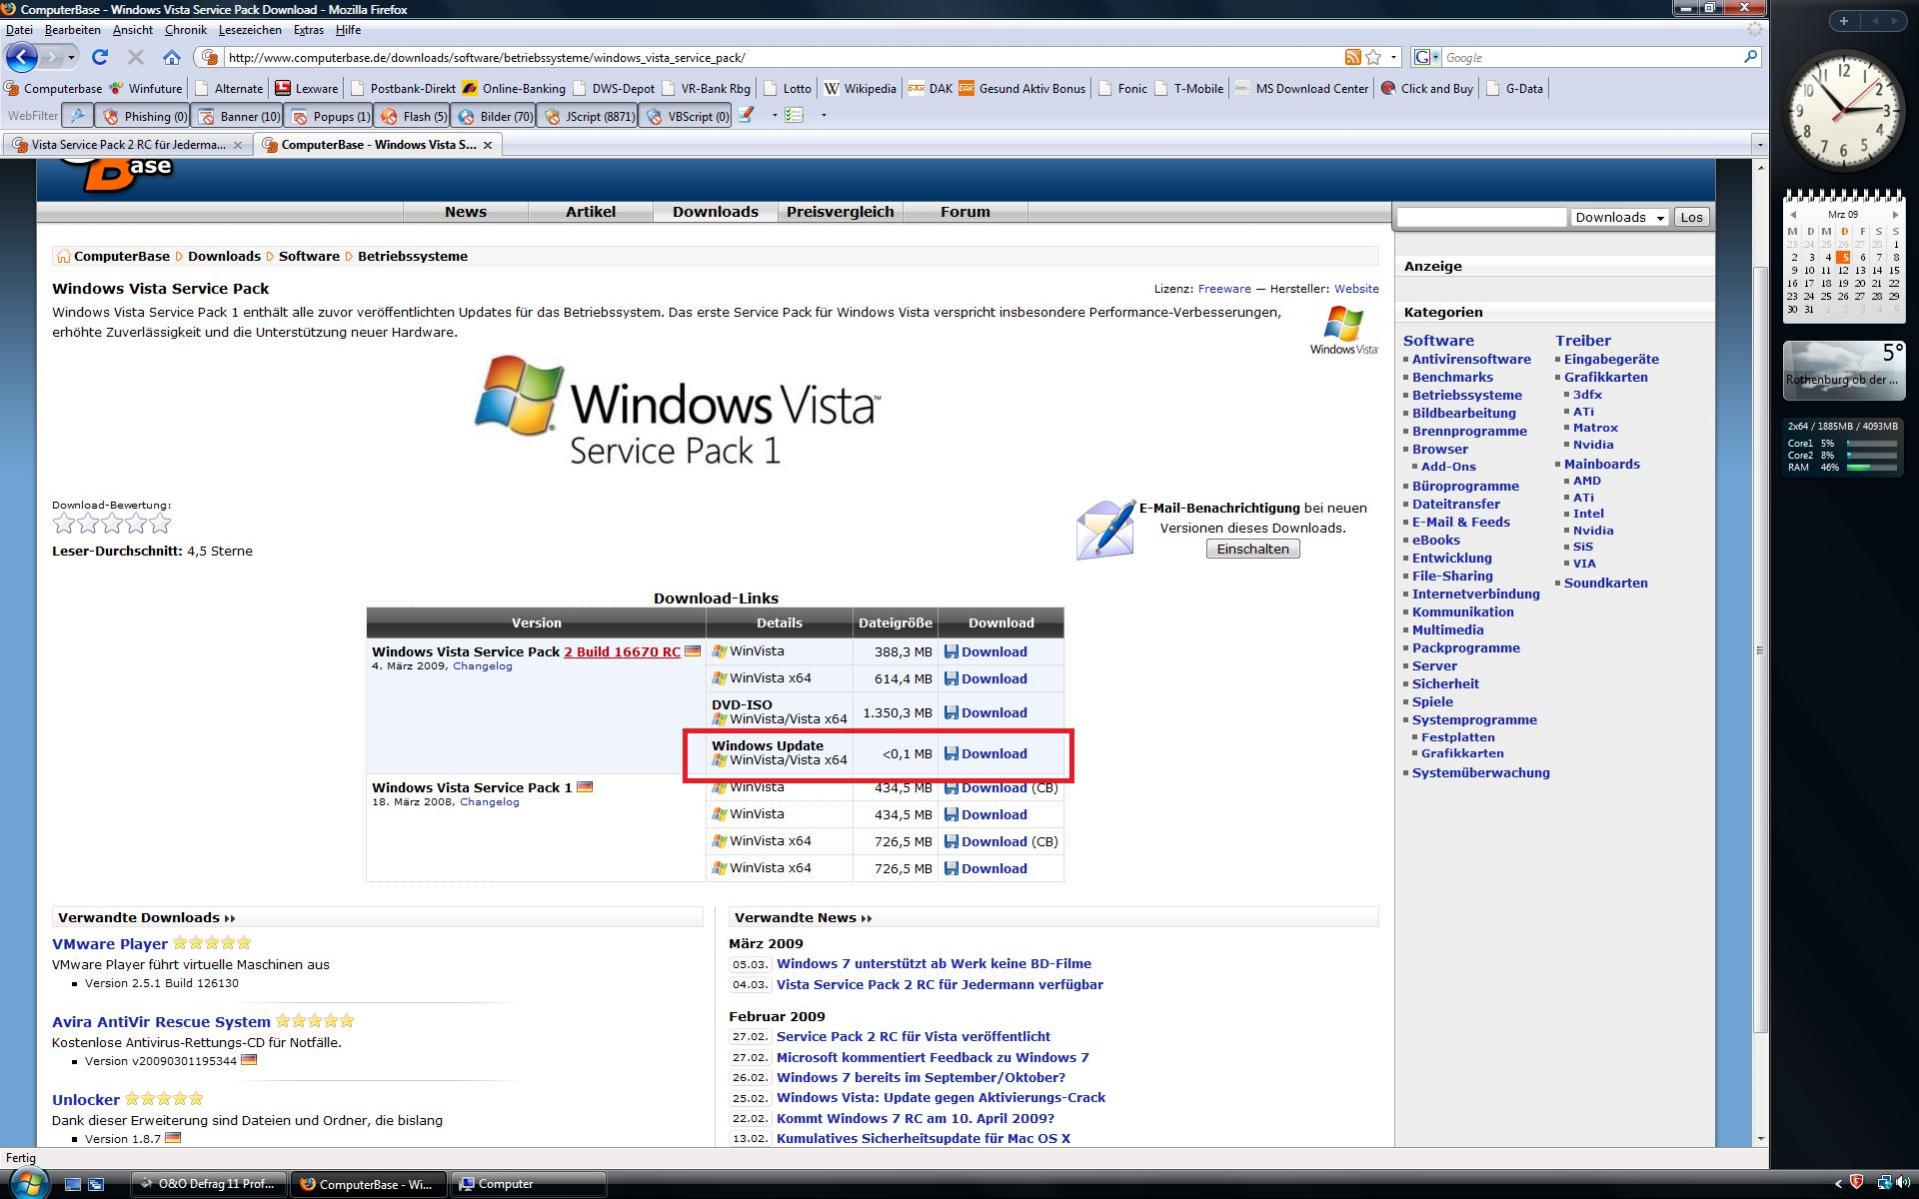Screen dimensions: 1919x1199
Task: Open the Antivirensoftware category
Action: (1471, 359)
